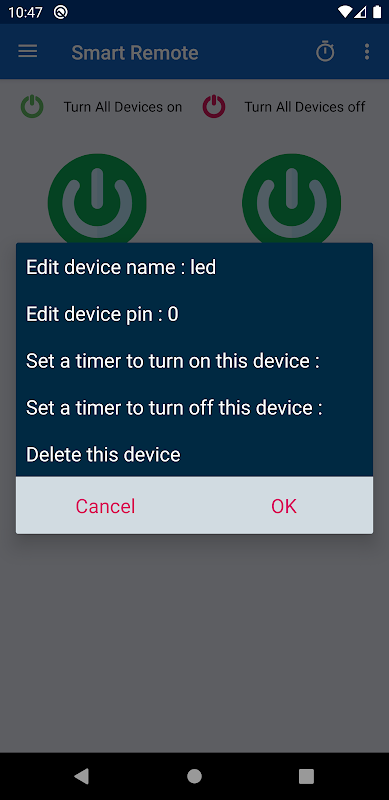Tap the Android home circle button
389x800 pixels.
194,776
